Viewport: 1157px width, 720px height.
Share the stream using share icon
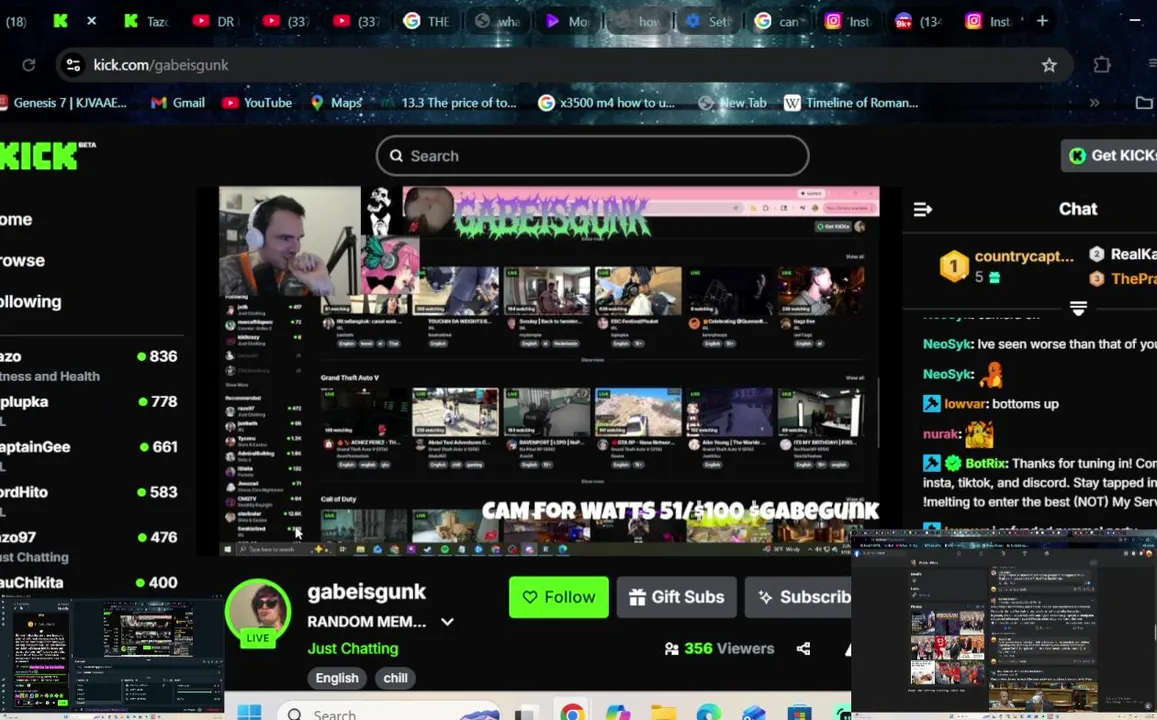pyautogui.click(x=804, y=648)
